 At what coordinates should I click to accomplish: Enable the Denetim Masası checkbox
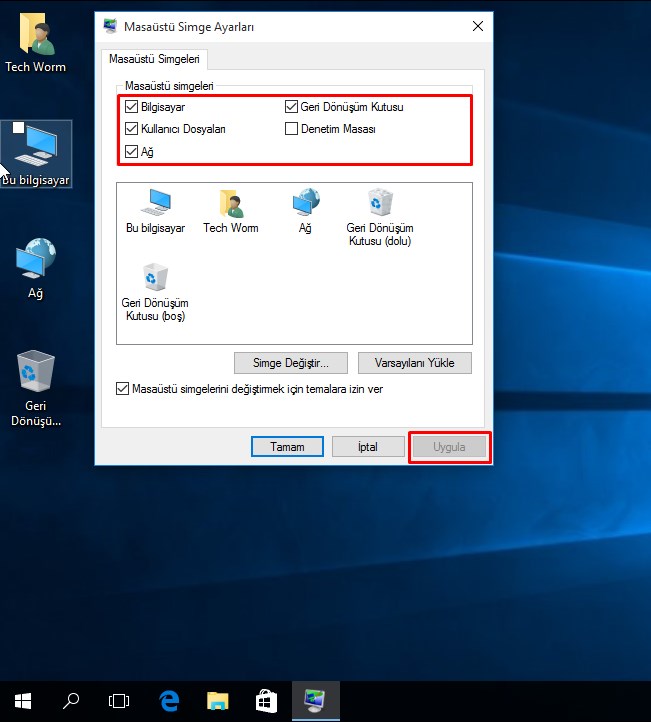click(292, 129)
